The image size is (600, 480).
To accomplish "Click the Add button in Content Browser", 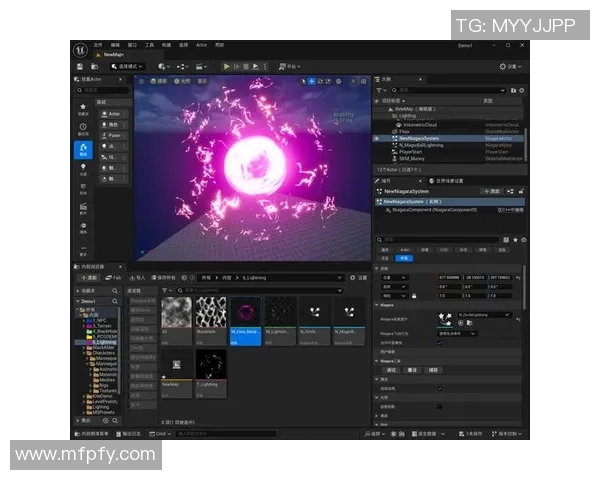I will [88, 277].
